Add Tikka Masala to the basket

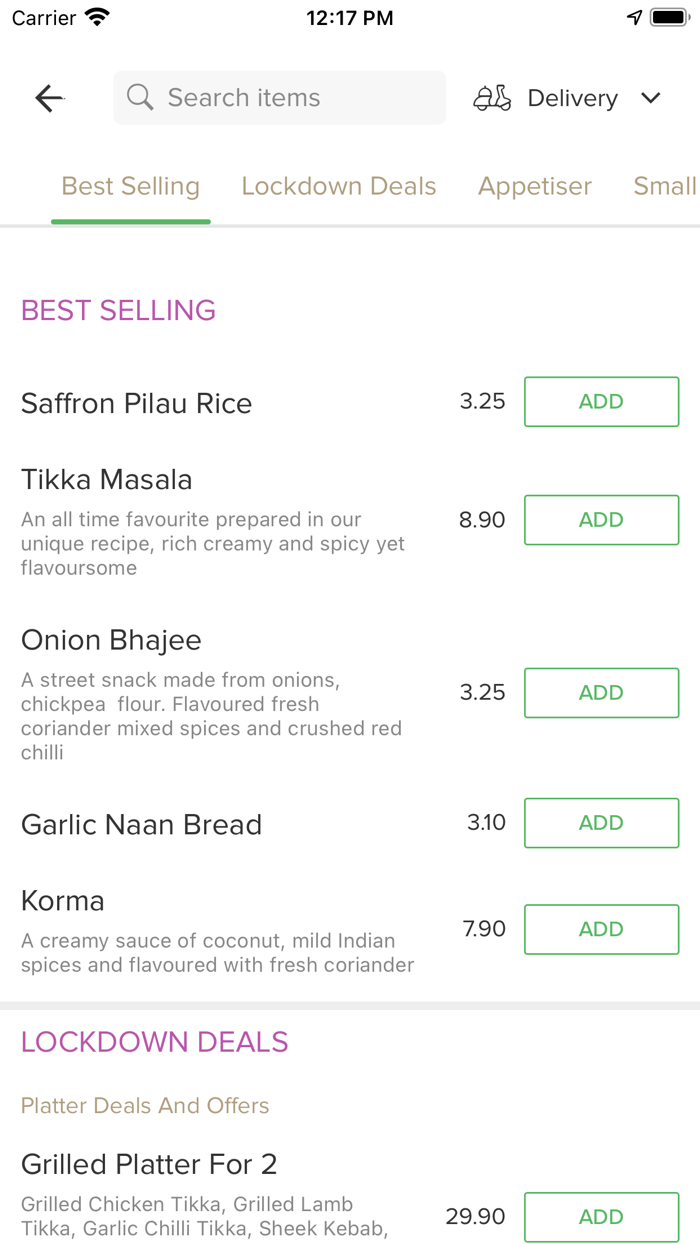[601, 520]
